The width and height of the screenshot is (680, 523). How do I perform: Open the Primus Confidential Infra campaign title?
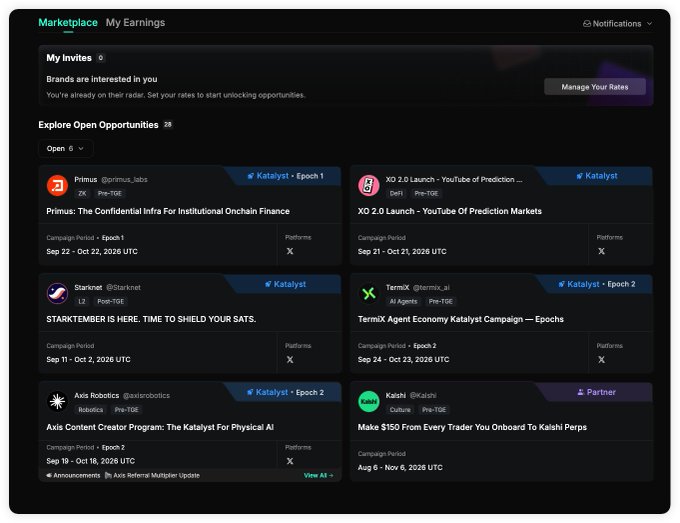[x=168, y=211]
